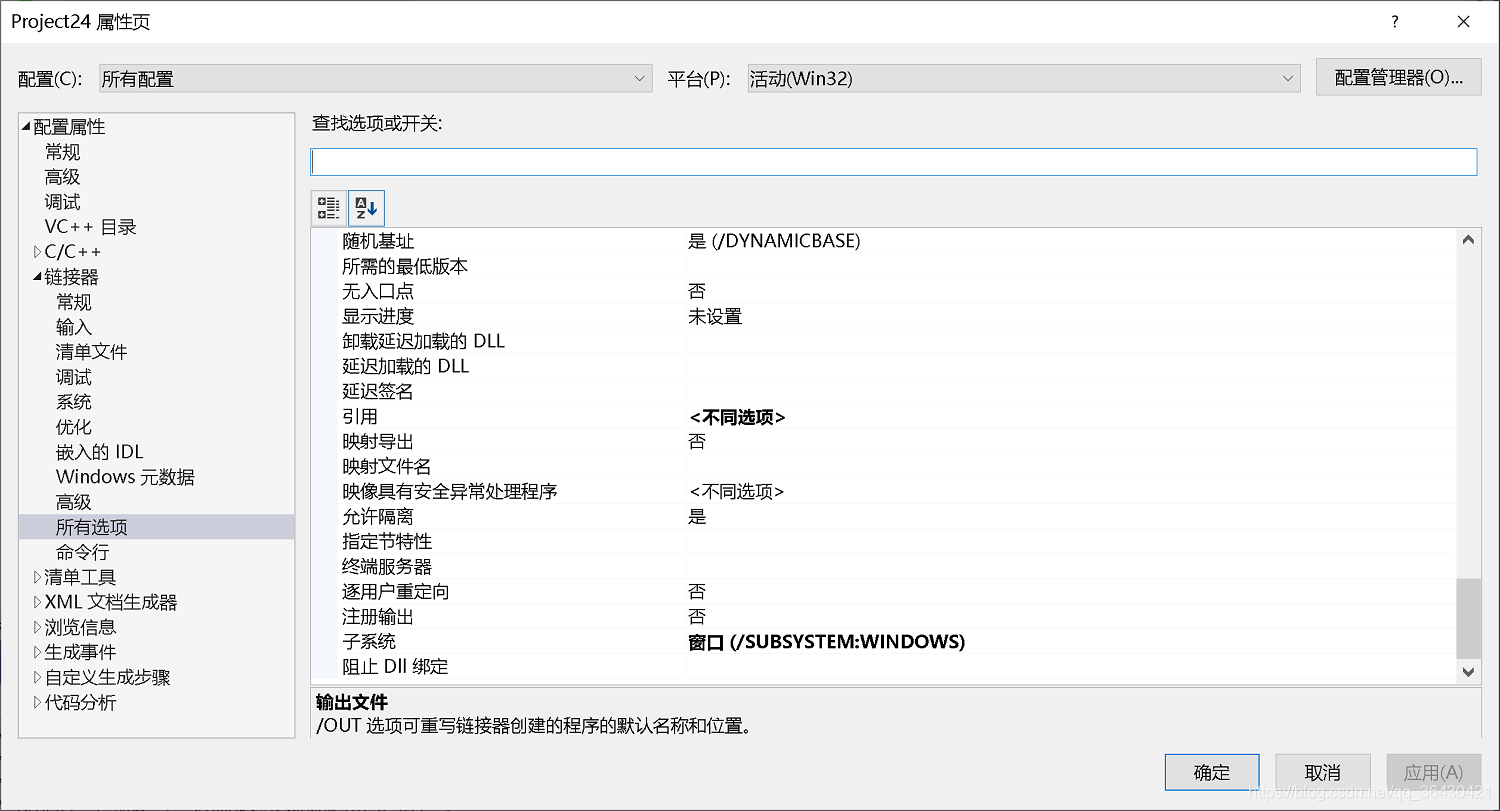1500x811 pixels.
Task: Select 优化 tree item
Action: pos(74,427)
